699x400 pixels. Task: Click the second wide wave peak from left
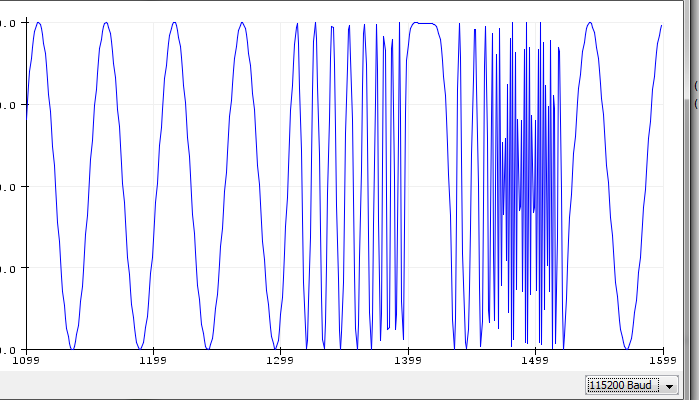pyautogui.click(x=107, y=23)
